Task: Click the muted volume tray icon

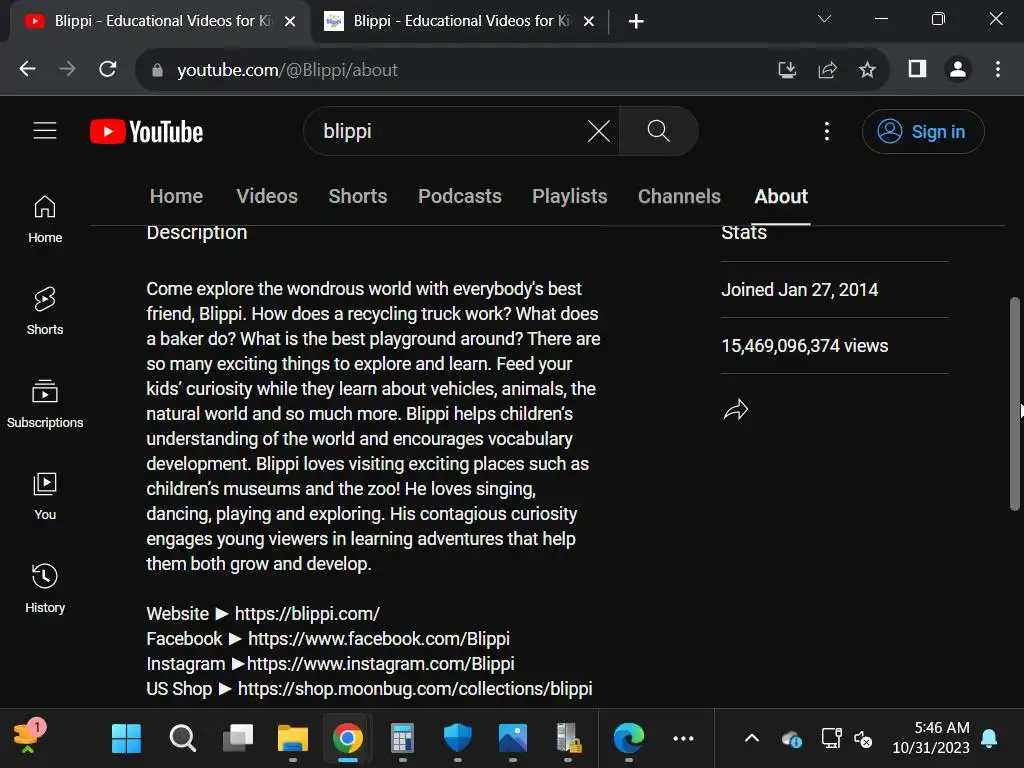Action: coord(863,739)
